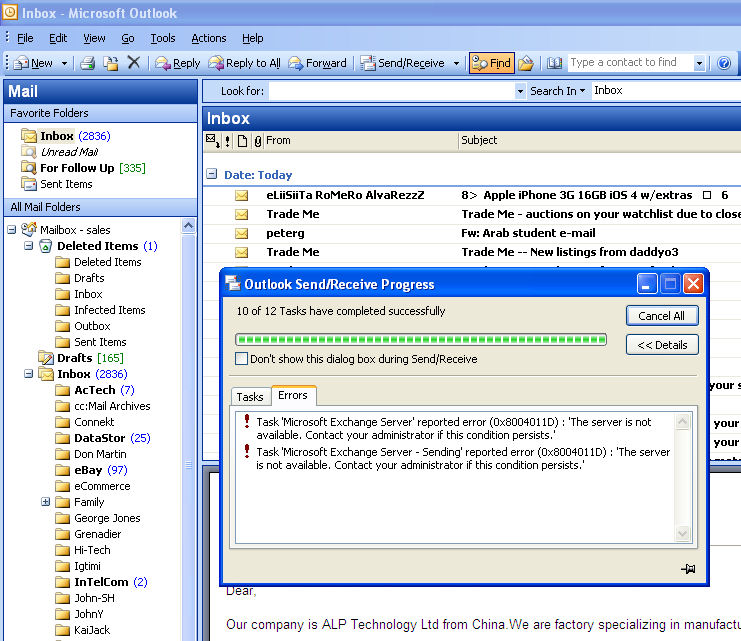The height and width of the screenshot is (641, 741).
Task: Collapse the Date: Today group
Action: point(212,174)
